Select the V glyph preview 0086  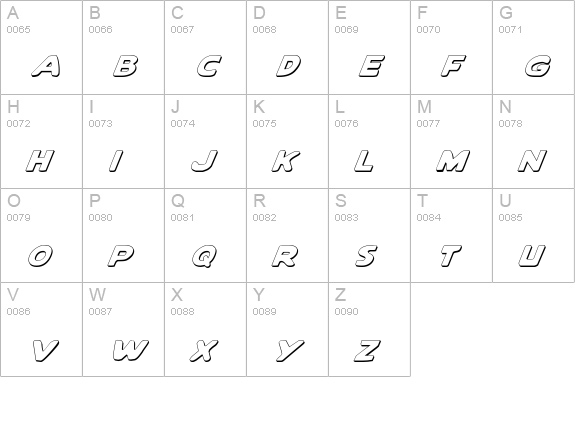(45, 350)
